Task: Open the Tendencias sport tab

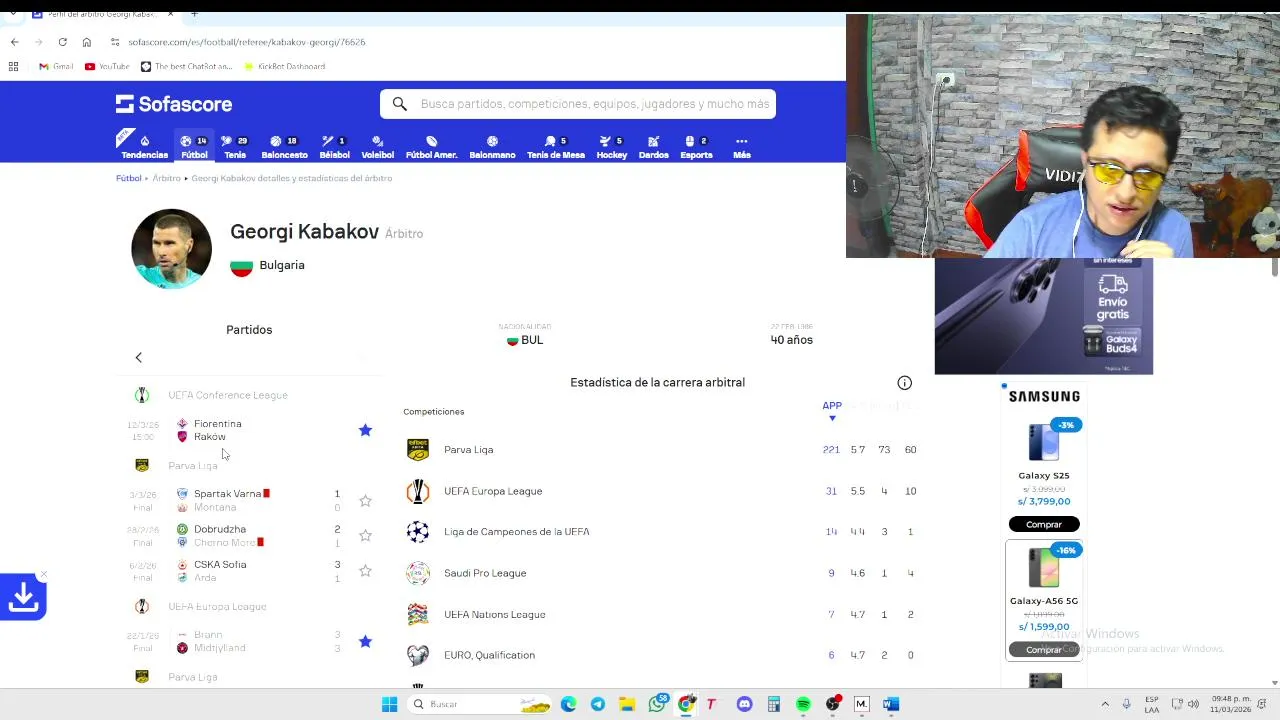Action: 144,147
